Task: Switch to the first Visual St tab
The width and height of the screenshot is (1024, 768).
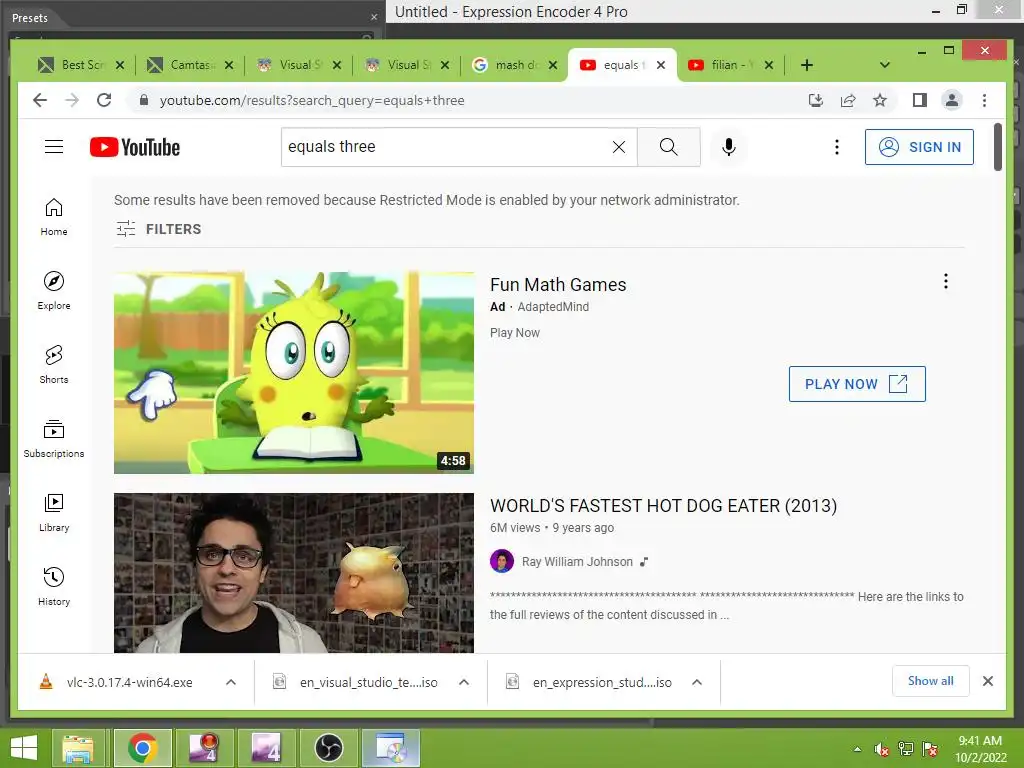Action: coord(299,65)
